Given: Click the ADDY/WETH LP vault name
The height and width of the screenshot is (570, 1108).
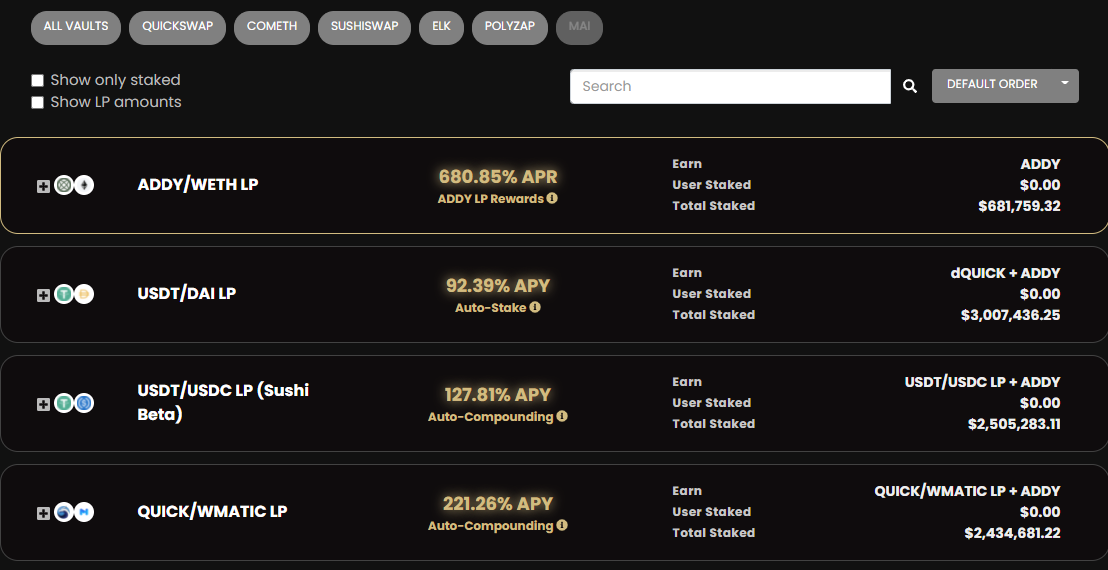Looking at the screenshot, I should [198, 185].
